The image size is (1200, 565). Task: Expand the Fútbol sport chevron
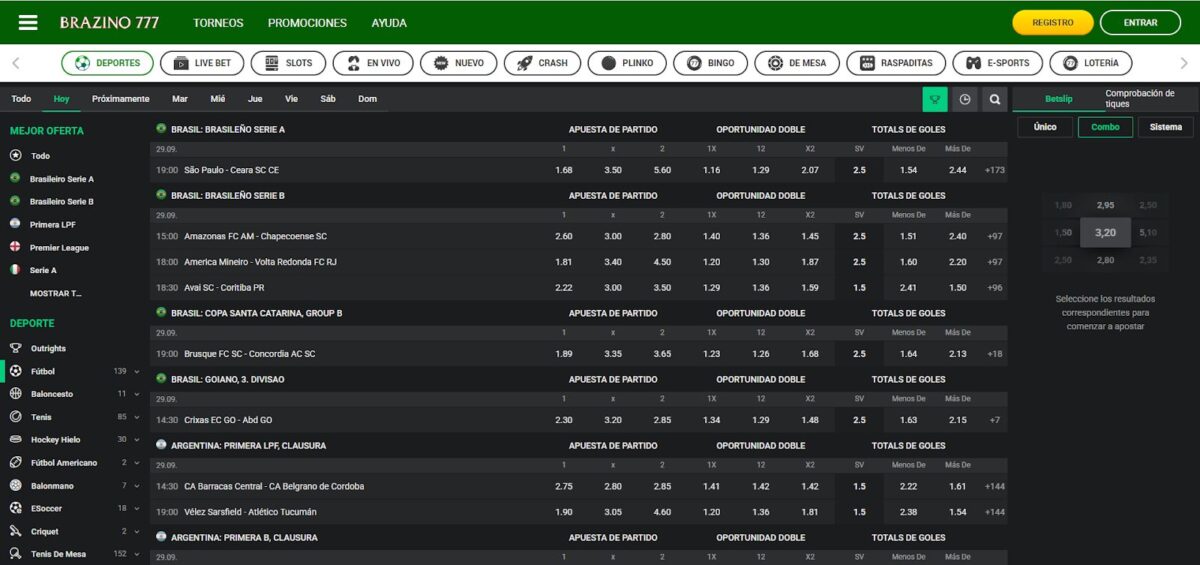coord(137,371)
